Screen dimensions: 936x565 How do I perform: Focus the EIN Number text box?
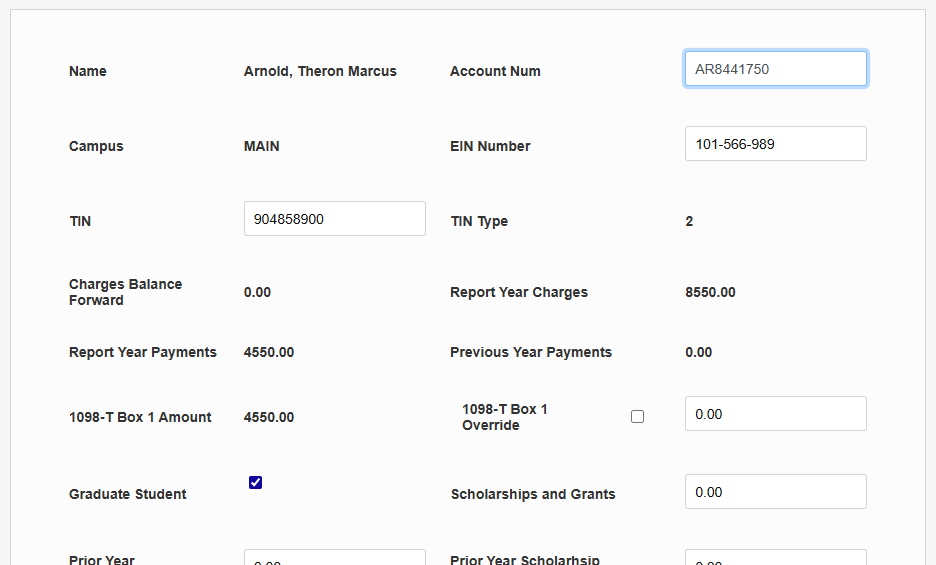tap(775, 144)
